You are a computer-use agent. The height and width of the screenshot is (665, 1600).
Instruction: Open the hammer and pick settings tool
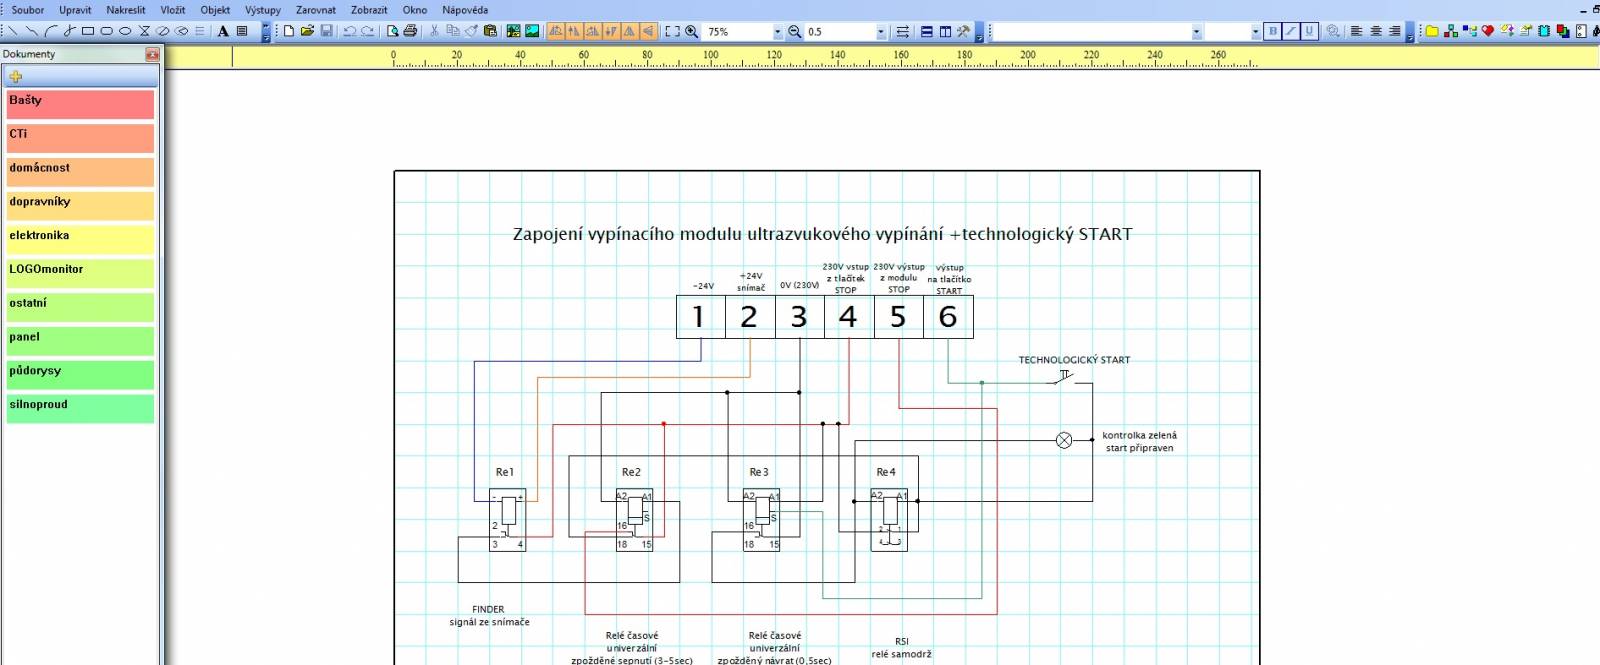point(963,31)
